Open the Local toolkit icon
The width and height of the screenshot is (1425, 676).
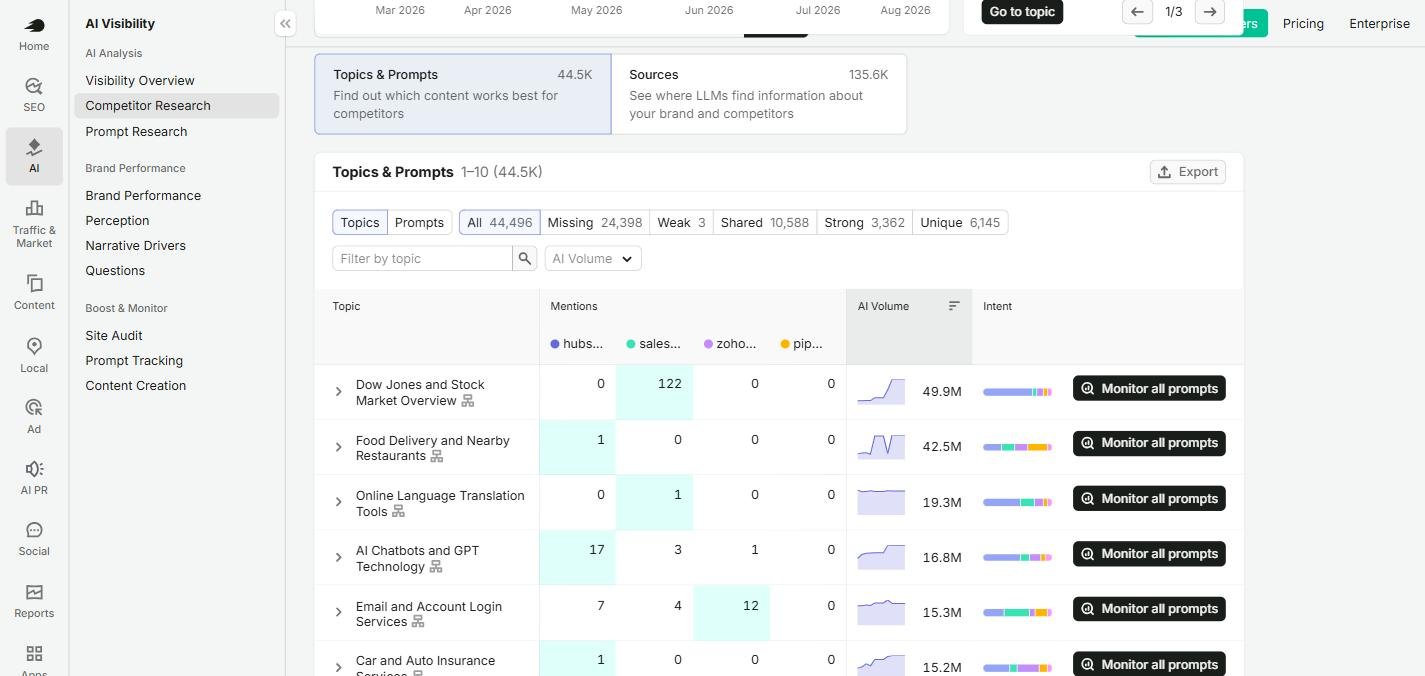pyautogui.click(x=34, y=355)
